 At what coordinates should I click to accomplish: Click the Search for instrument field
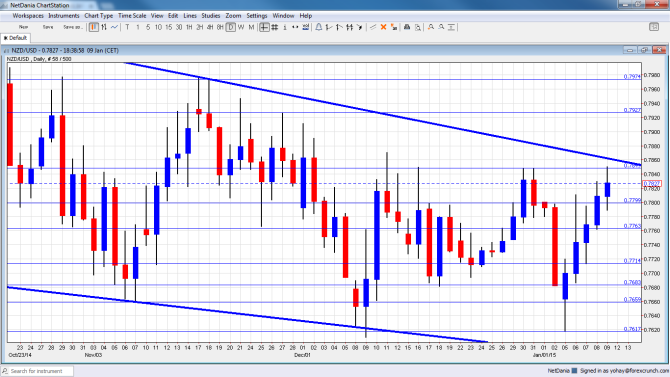coord(37,371)
